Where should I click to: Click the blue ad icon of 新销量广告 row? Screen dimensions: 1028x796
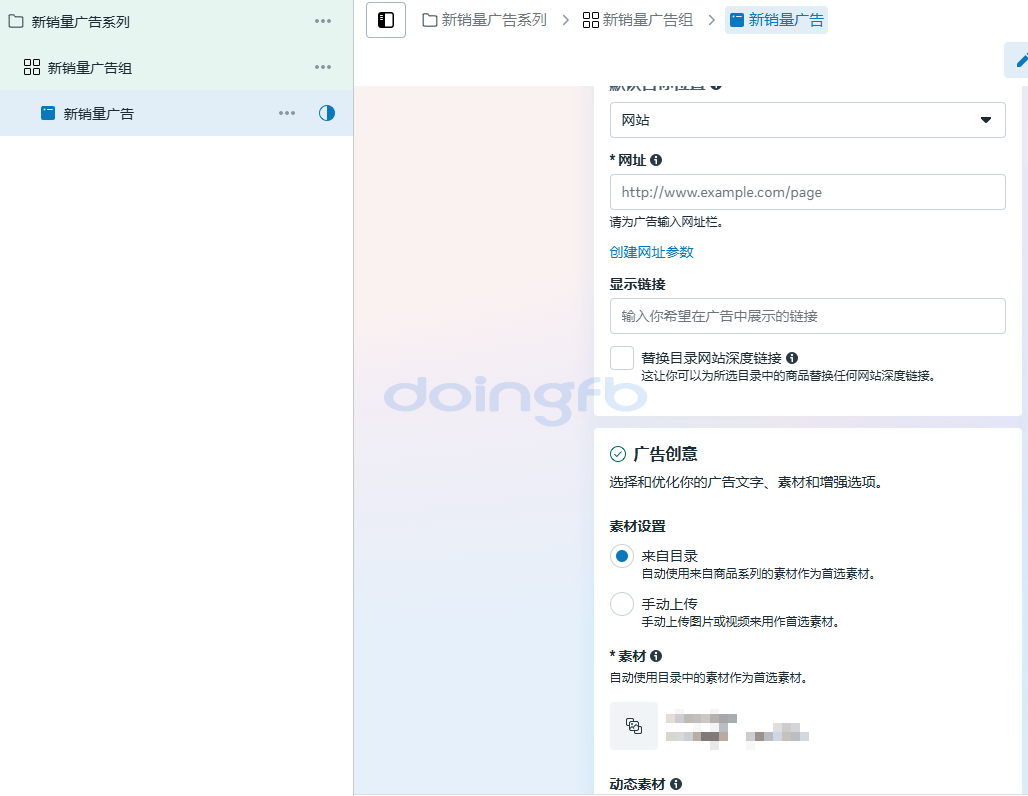(48, 113)
